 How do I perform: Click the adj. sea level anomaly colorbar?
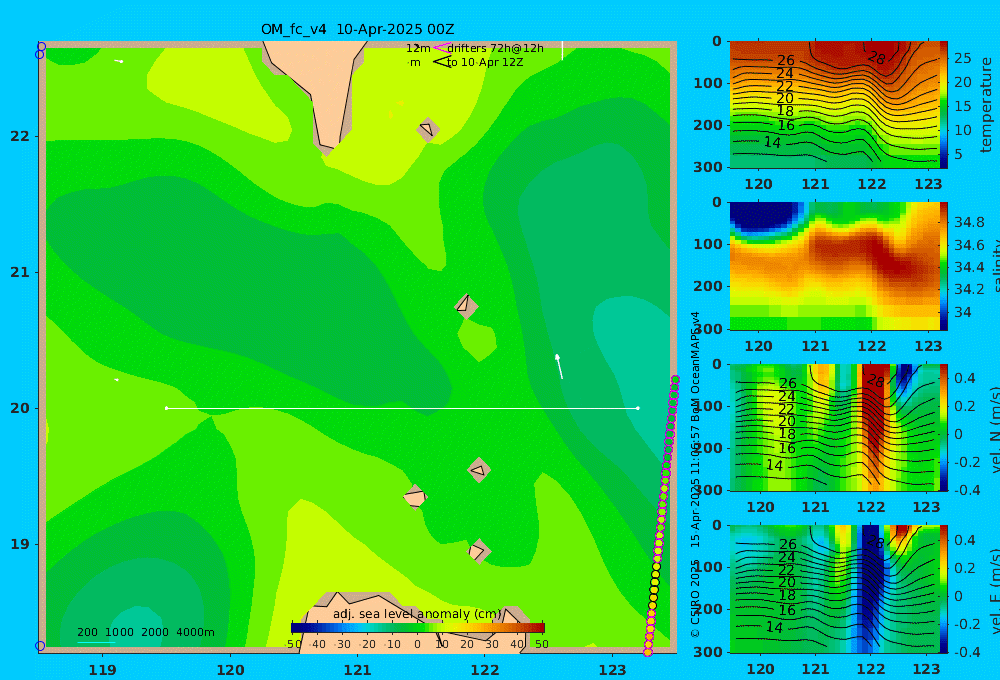pyautogui.click(x=418, y=627)
